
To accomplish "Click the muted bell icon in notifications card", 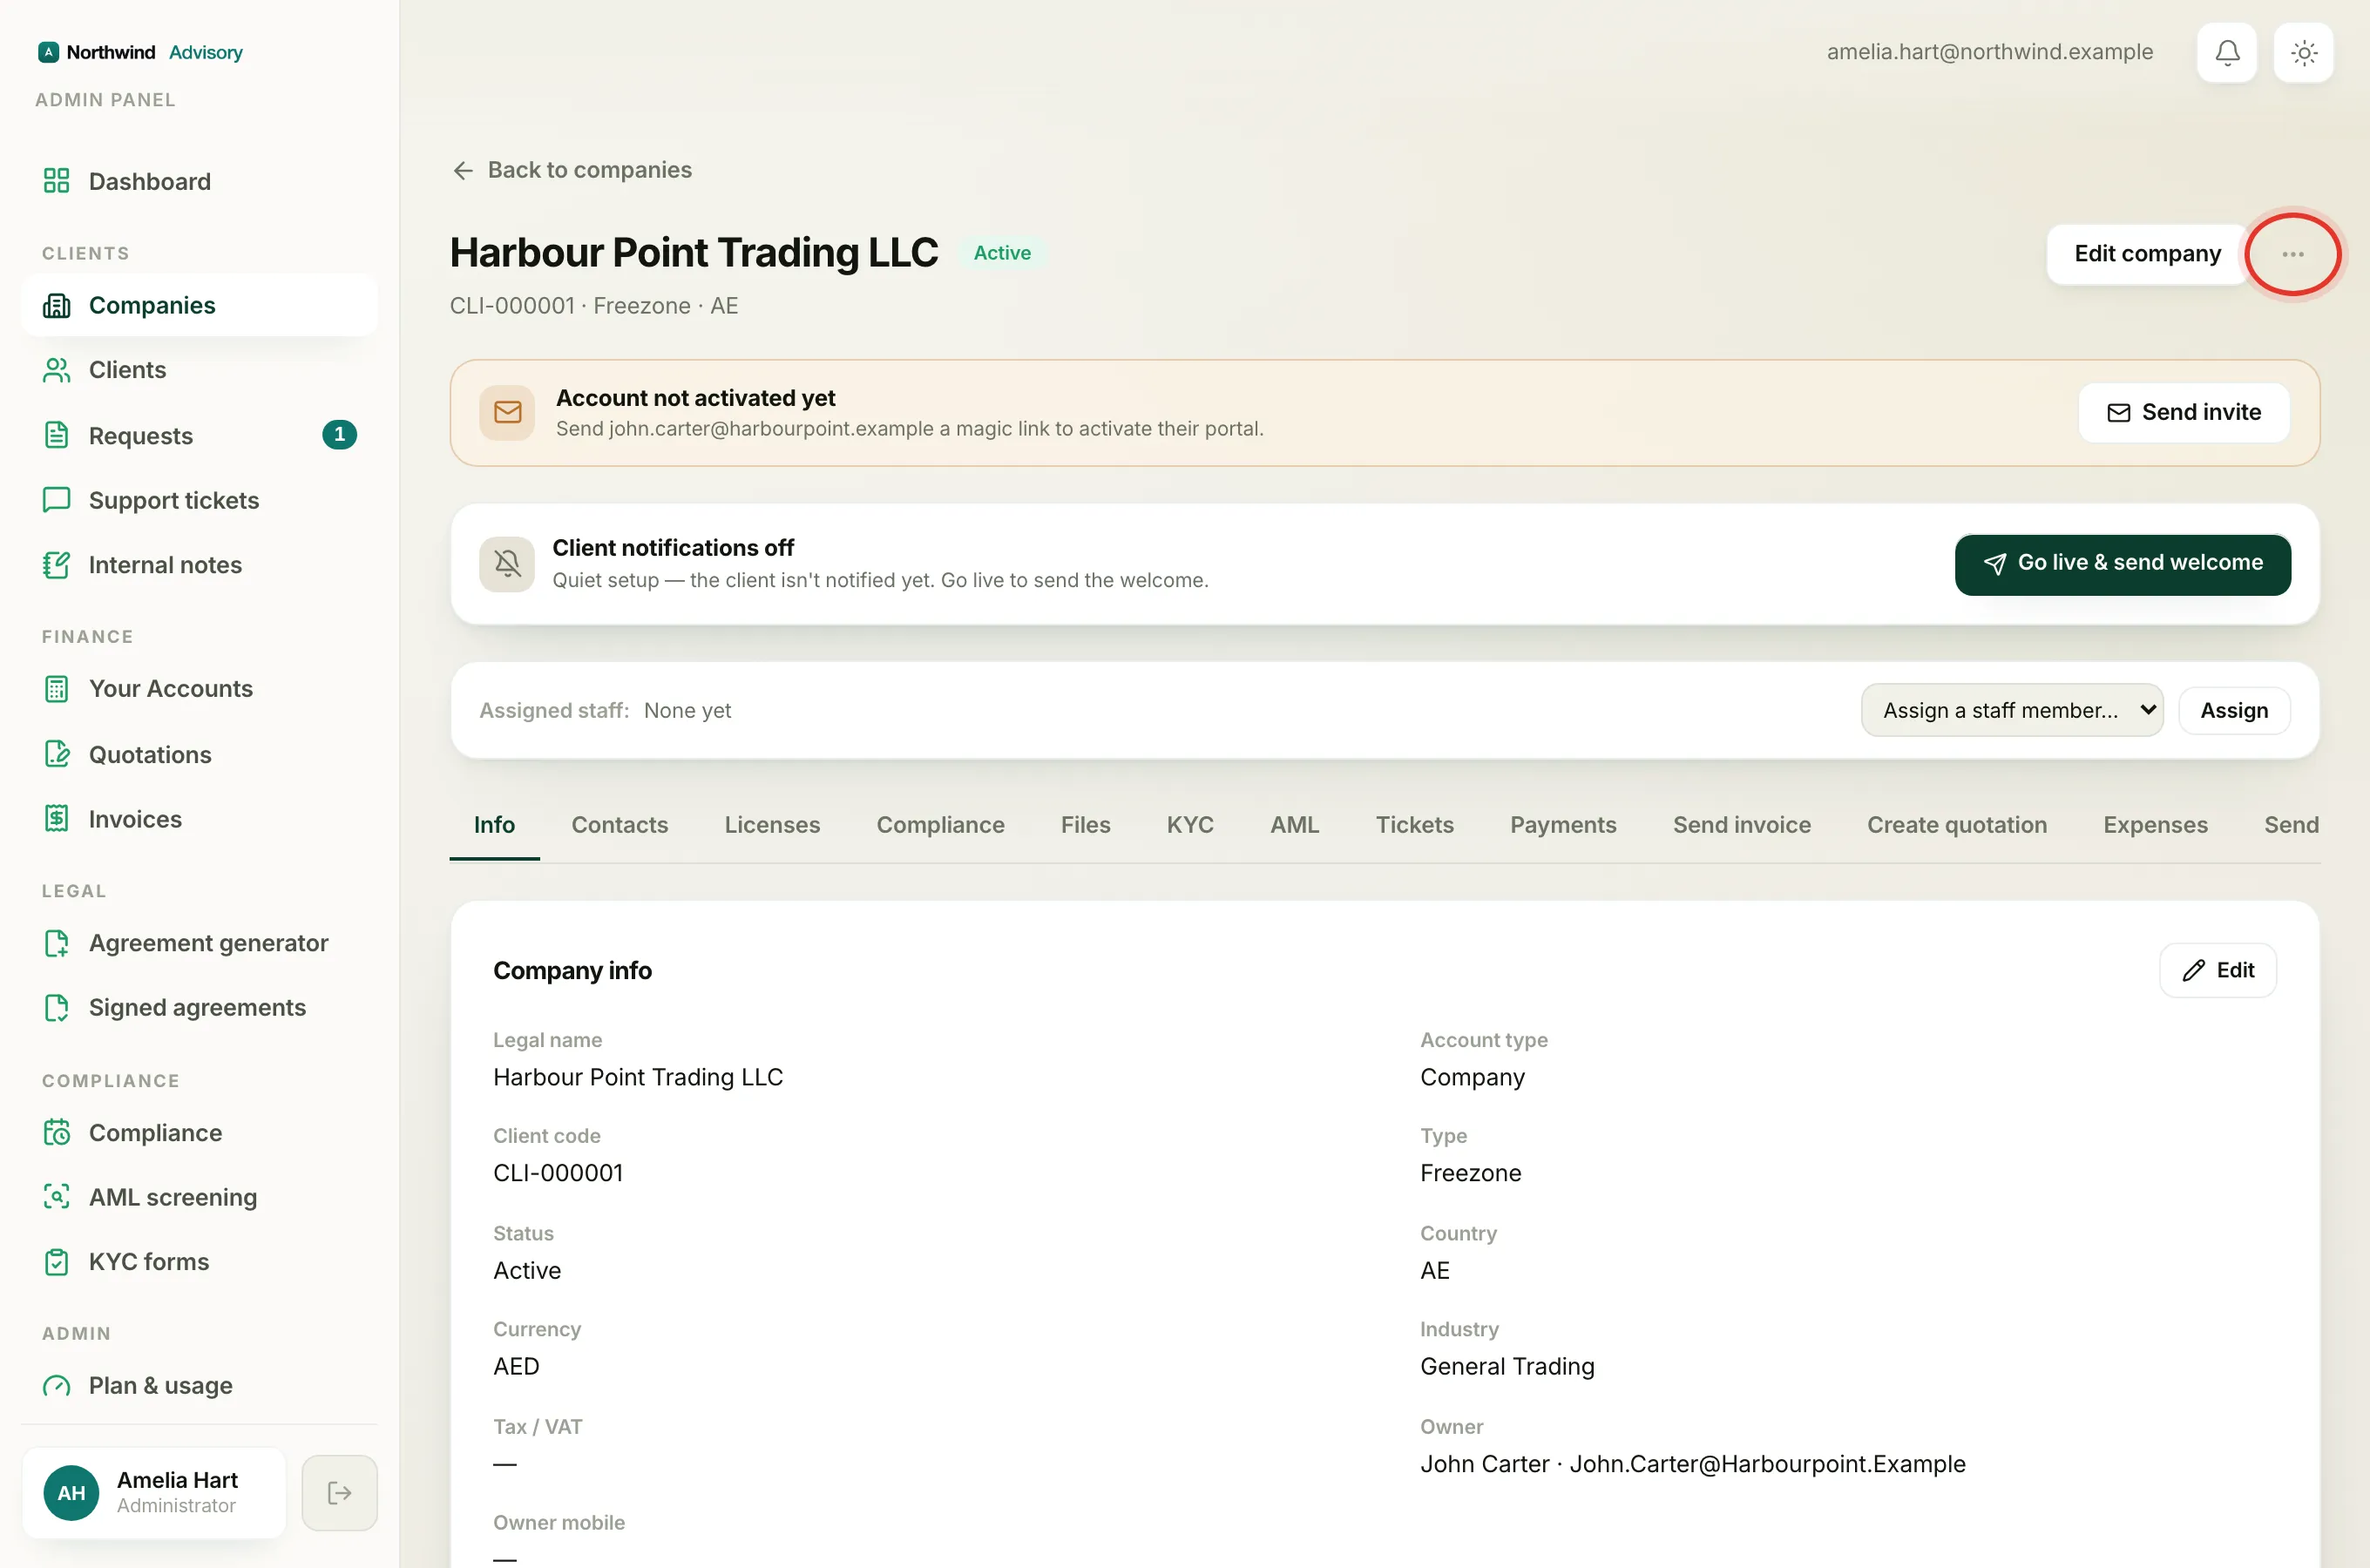I will pos(507,564).
